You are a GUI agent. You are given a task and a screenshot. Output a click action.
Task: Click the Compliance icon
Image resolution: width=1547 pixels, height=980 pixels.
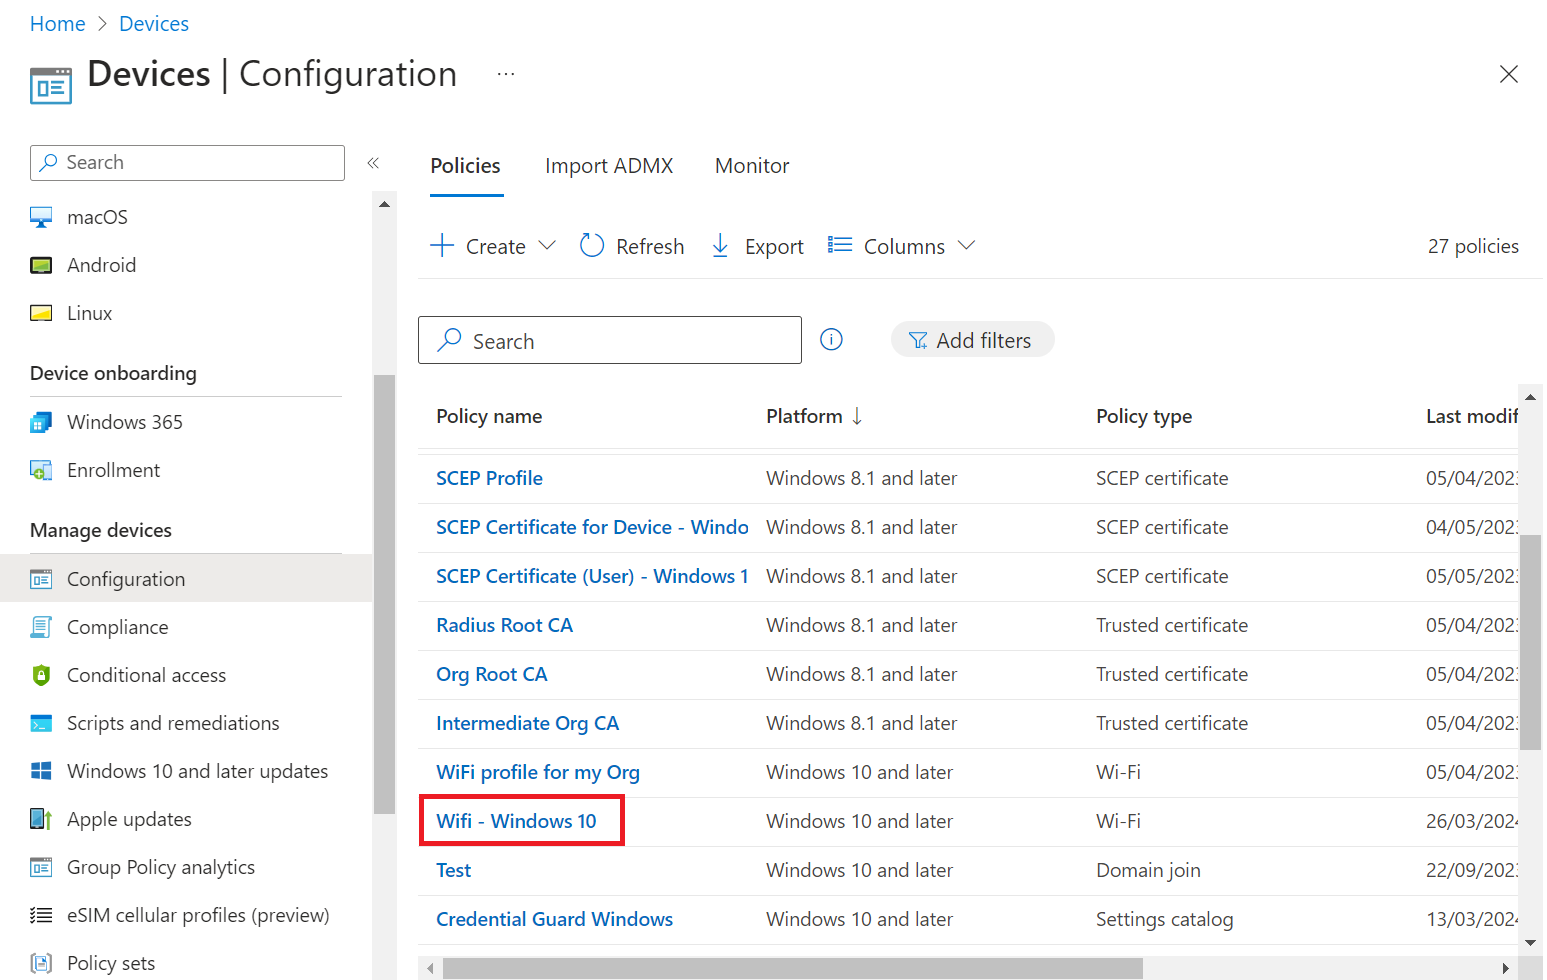pos(41,627)
